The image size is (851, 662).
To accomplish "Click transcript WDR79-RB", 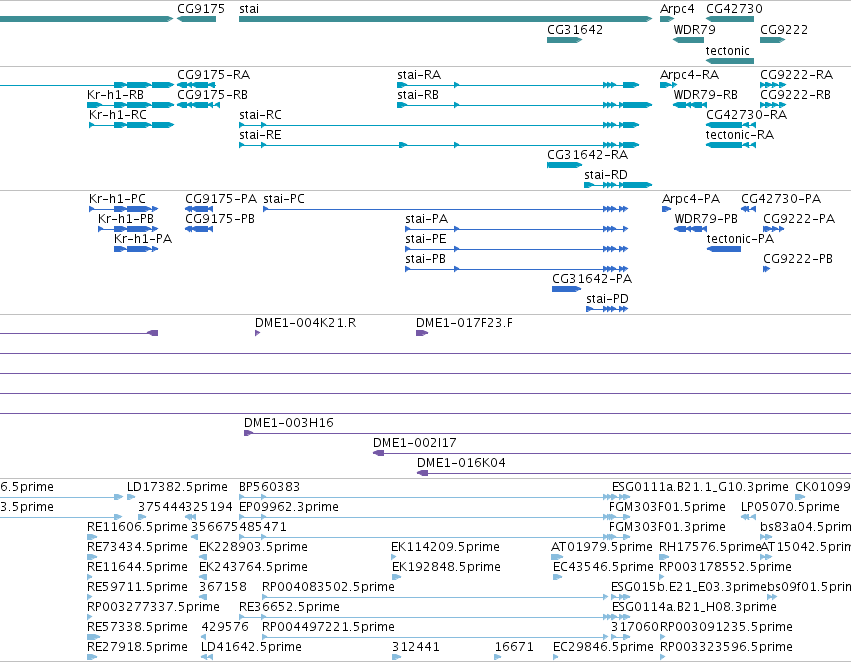I will 690,105.
